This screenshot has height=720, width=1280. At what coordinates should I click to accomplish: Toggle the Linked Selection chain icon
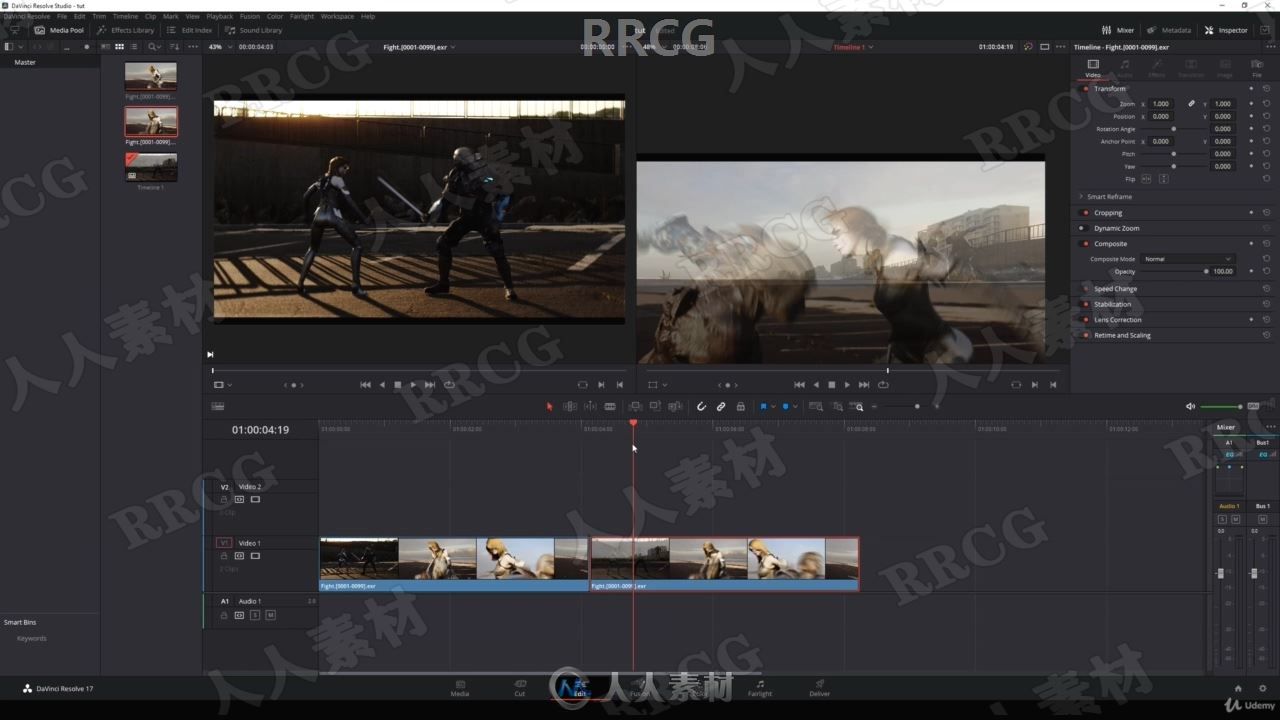point(721,406)
